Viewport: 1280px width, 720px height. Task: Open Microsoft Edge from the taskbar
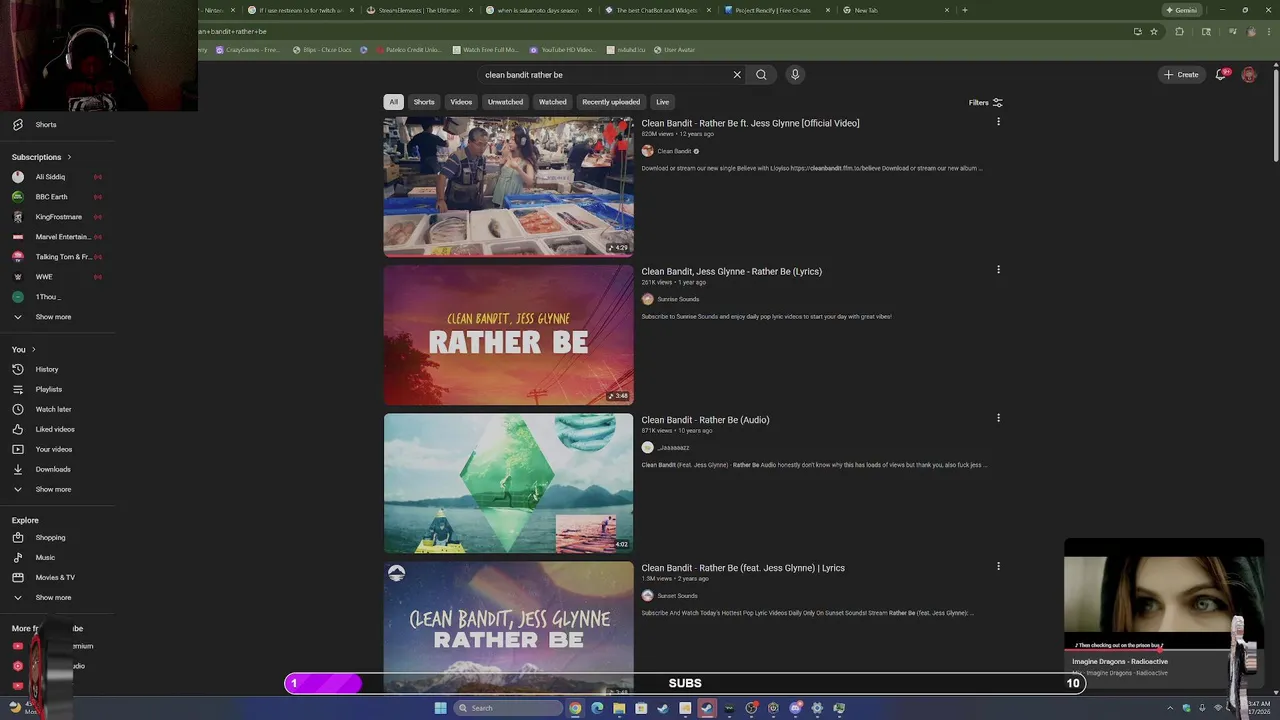(x=597, y=708)
